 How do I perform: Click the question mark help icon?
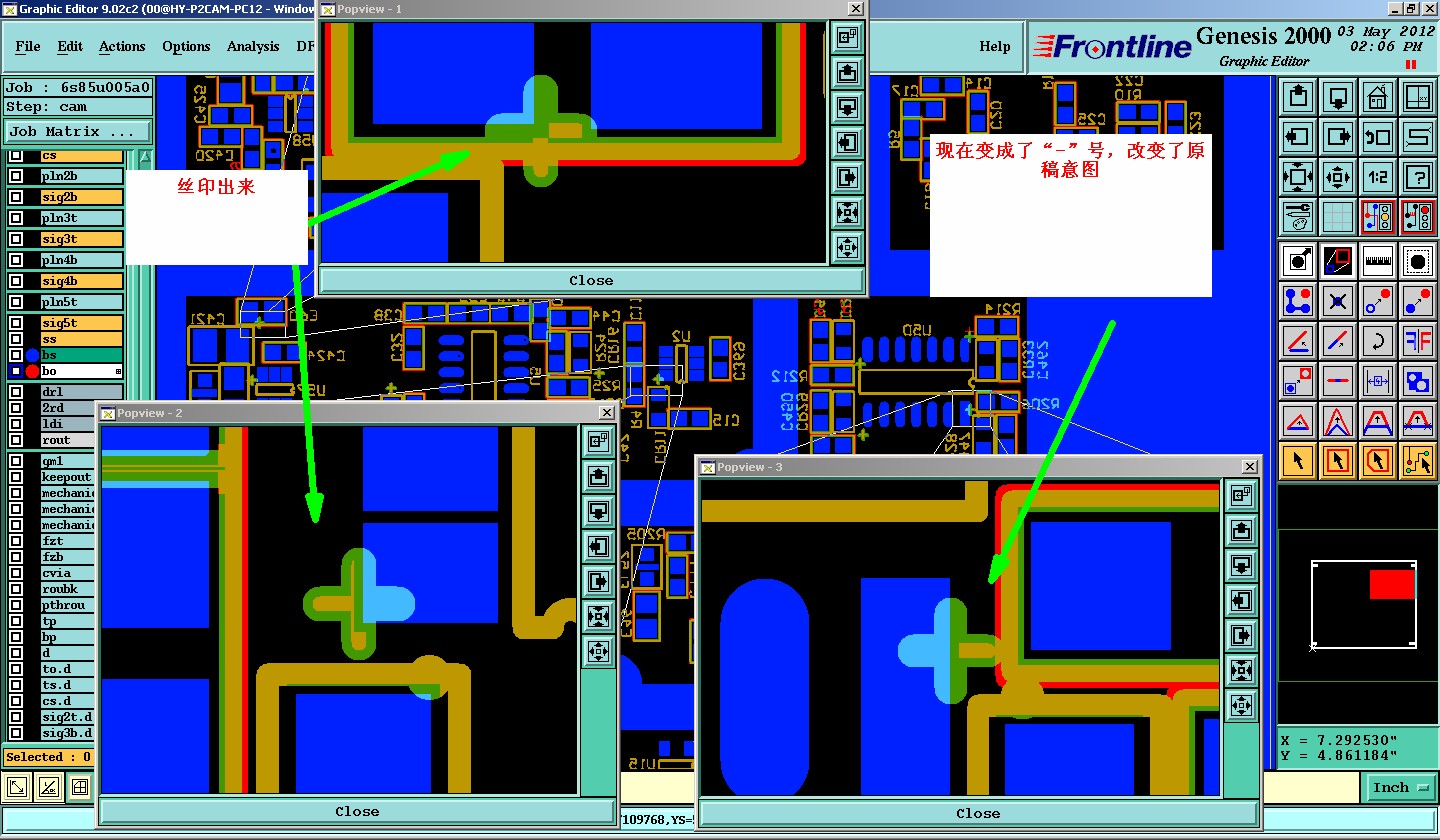click(x=1418, y=177)
